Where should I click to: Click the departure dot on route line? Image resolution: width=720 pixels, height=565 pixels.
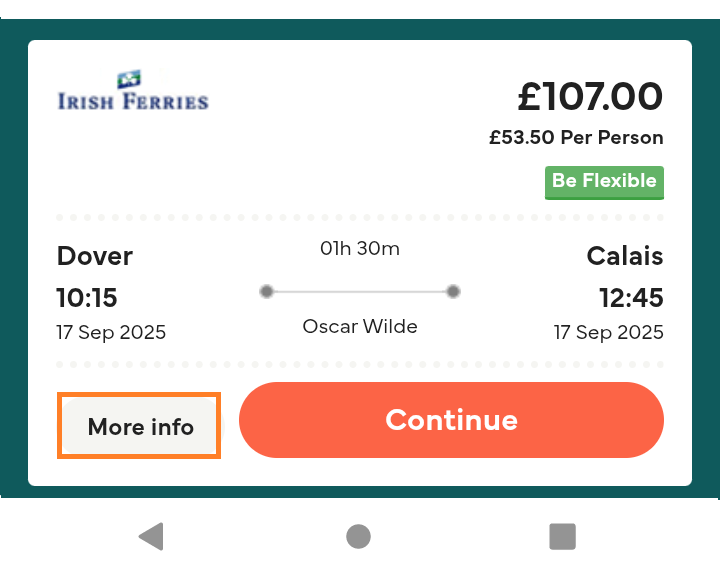click(x=266, y=291)
